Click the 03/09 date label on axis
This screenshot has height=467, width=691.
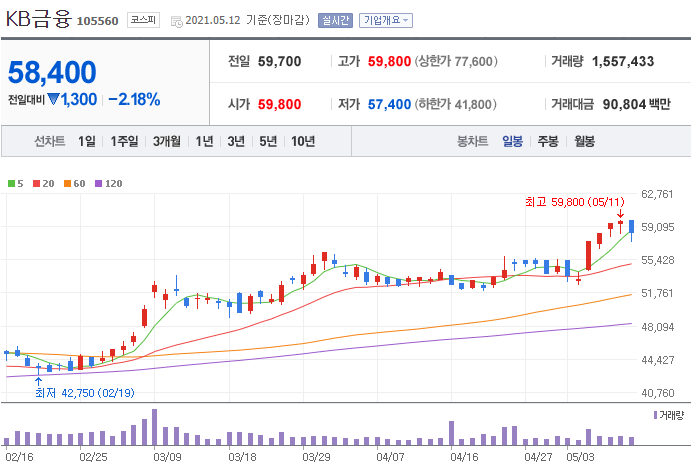pyautogui.click(x=167, y=457)
